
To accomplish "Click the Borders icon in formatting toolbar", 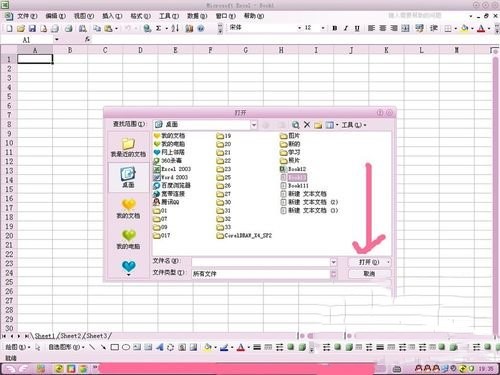I will pos(448,29).
